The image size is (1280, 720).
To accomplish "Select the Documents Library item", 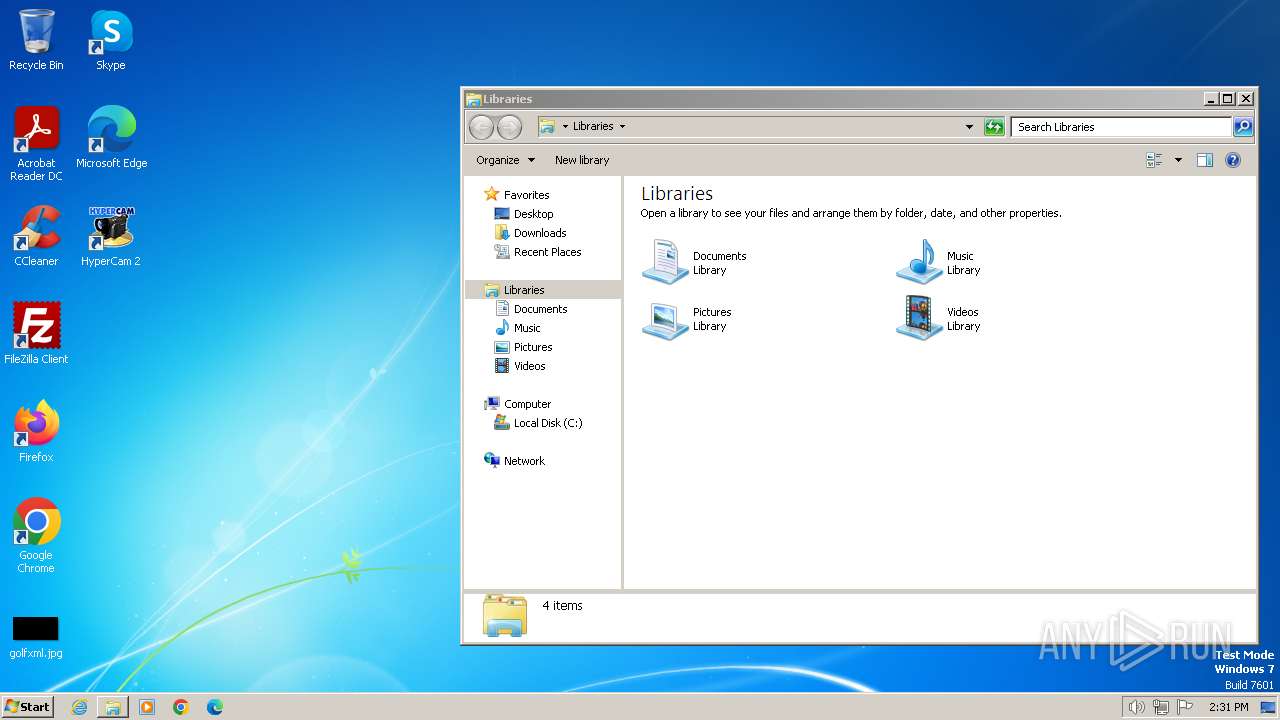I will [695, 263].
